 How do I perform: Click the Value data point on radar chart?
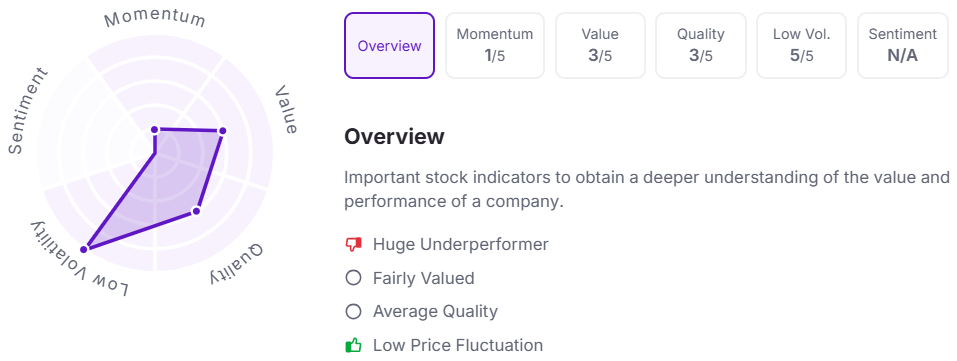pos(222,131)
